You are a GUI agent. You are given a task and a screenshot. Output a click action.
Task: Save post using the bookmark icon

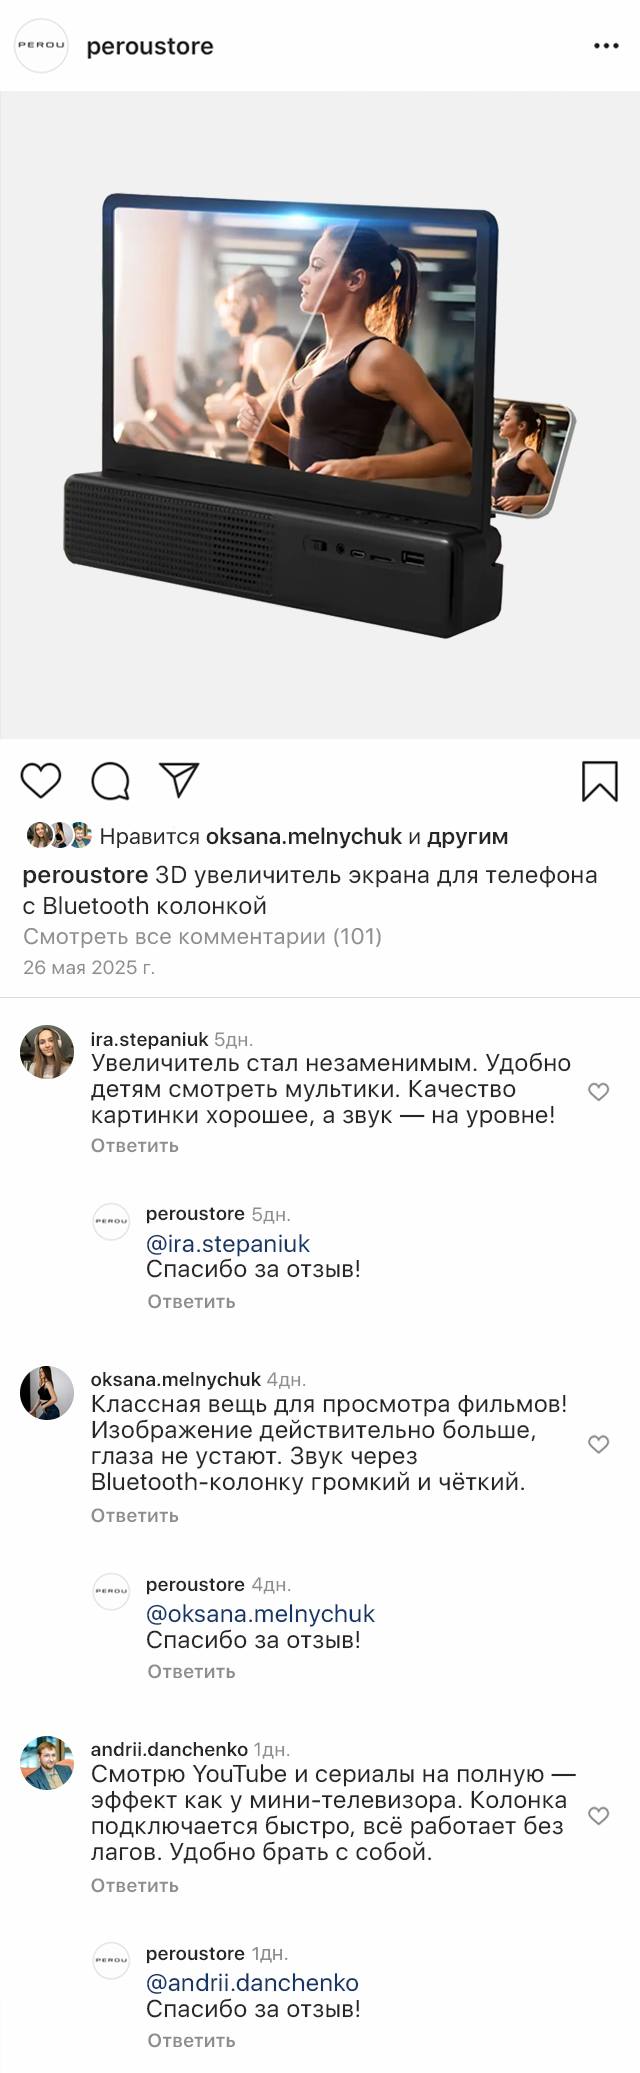[599, 781]
